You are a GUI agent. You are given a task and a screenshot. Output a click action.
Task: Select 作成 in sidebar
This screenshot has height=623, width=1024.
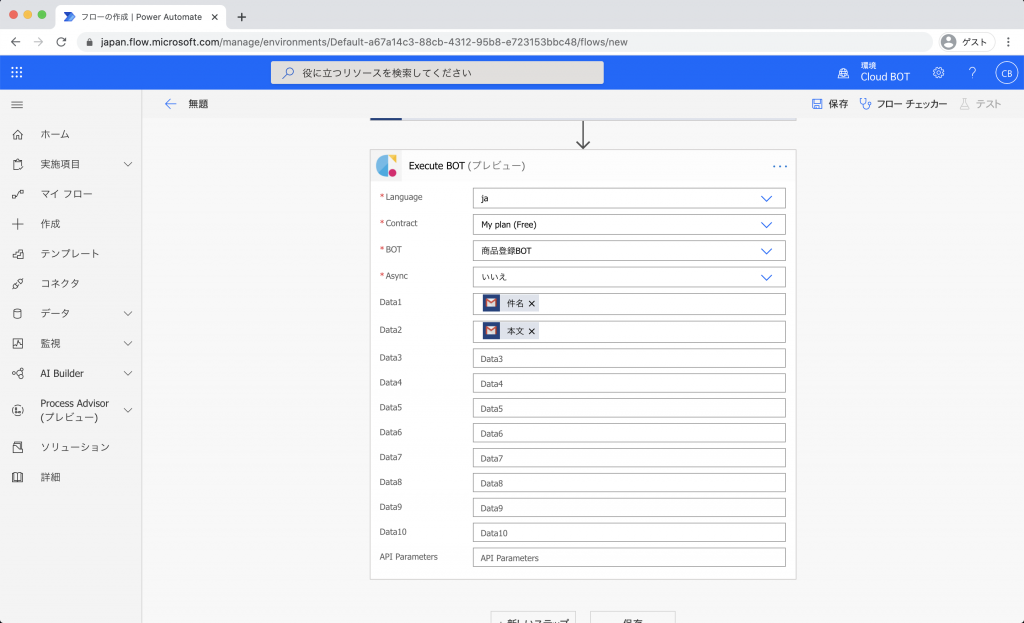(x=50, y=224)
